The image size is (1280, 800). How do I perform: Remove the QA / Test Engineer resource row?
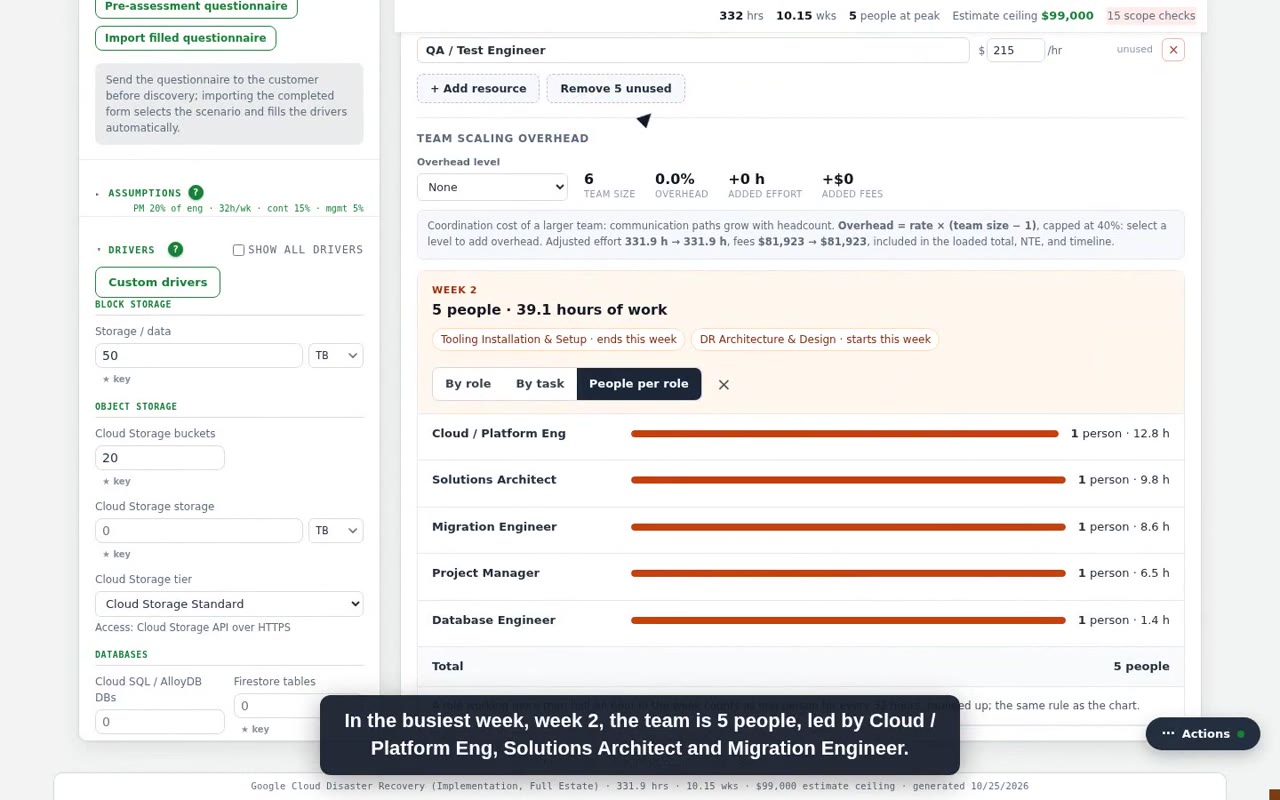point(1173,50)
